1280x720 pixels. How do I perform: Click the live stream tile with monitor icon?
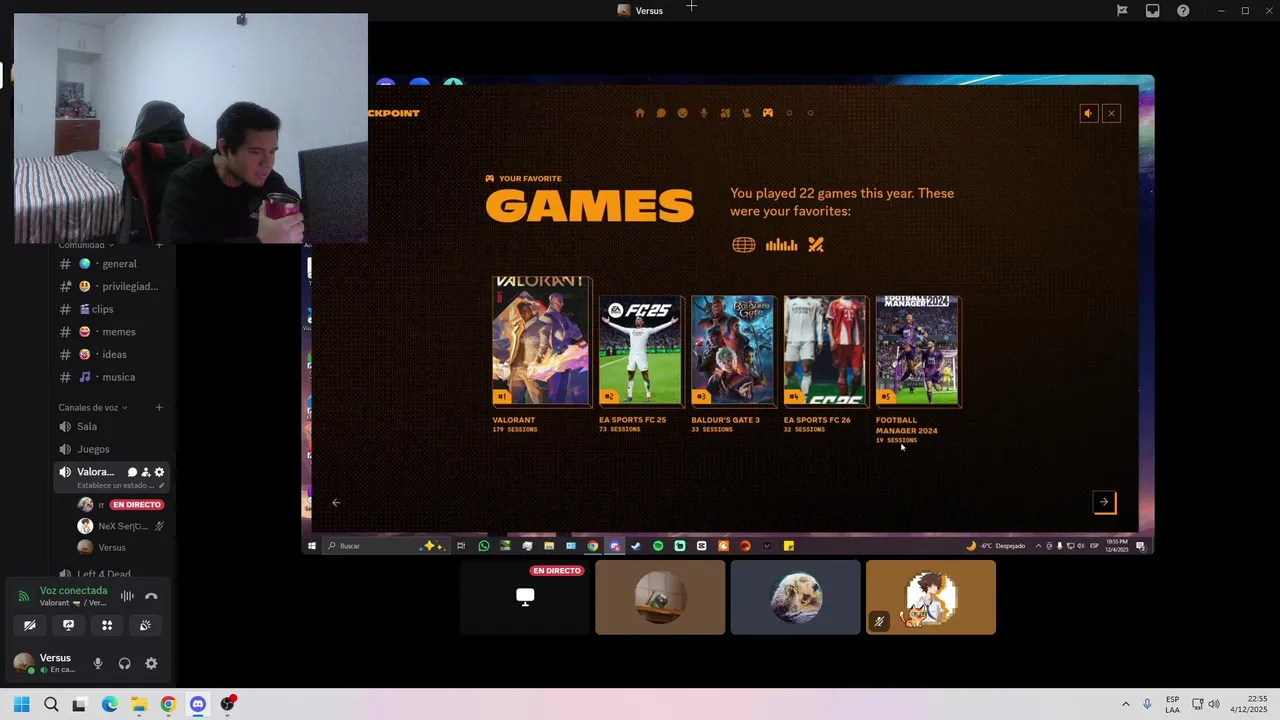click(525, 597)
